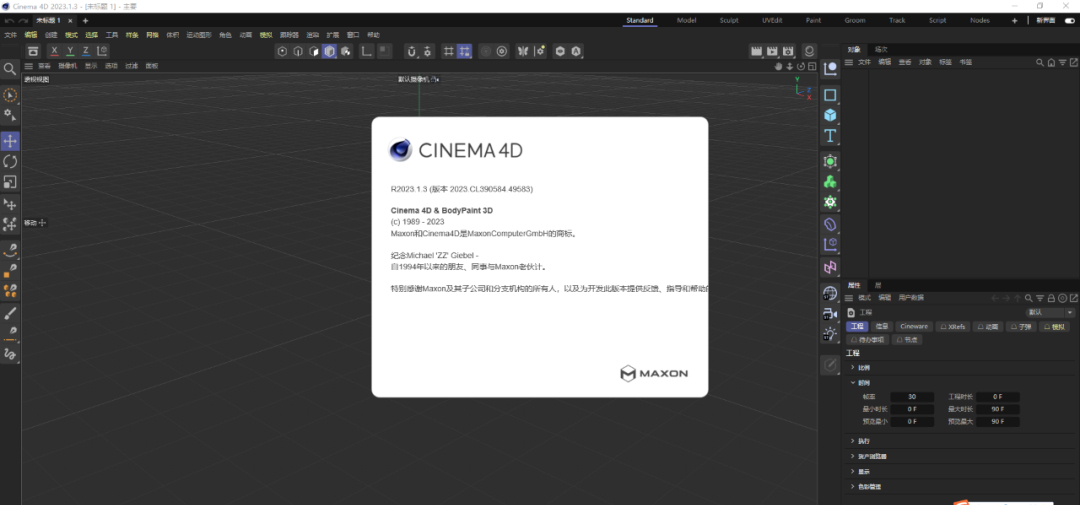Toggle the coordinate system icon beside Z
Image resolution: width=1080 pixels, height=505 pixels.
102,51
